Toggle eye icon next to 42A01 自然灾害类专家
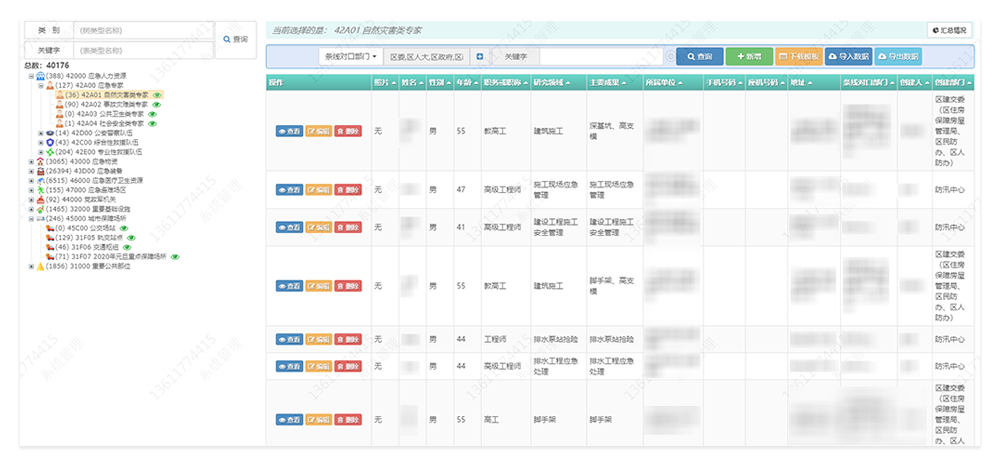1000x470 pixels. pyautogui.click(x=157, y=95)
